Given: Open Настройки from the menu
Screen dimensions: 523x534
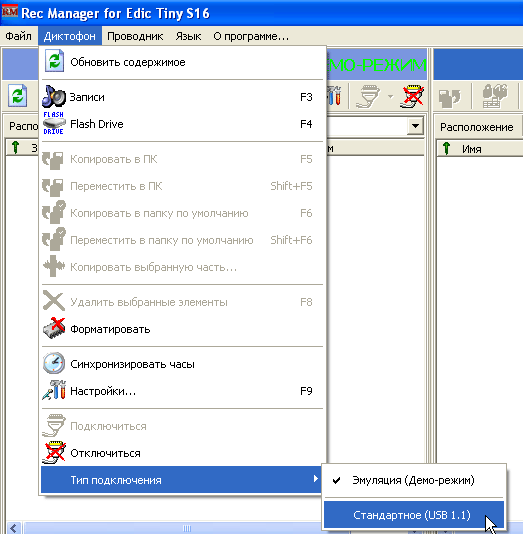Looking at the screenshot, I should coord(182,391).
